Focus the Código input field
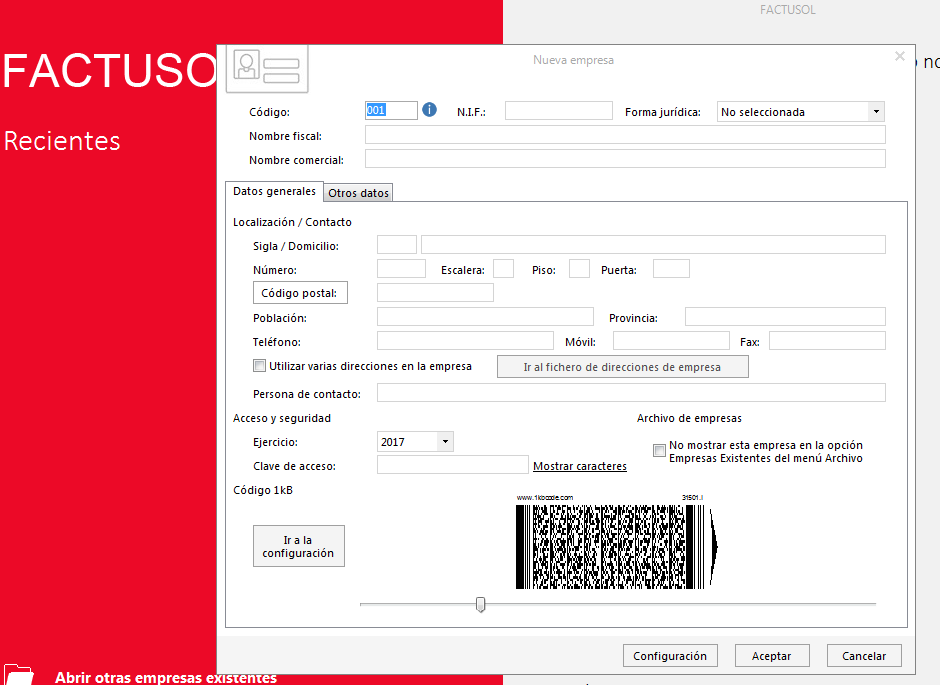The width and height of the screenshot is (940, 685). tap(391, 110)
